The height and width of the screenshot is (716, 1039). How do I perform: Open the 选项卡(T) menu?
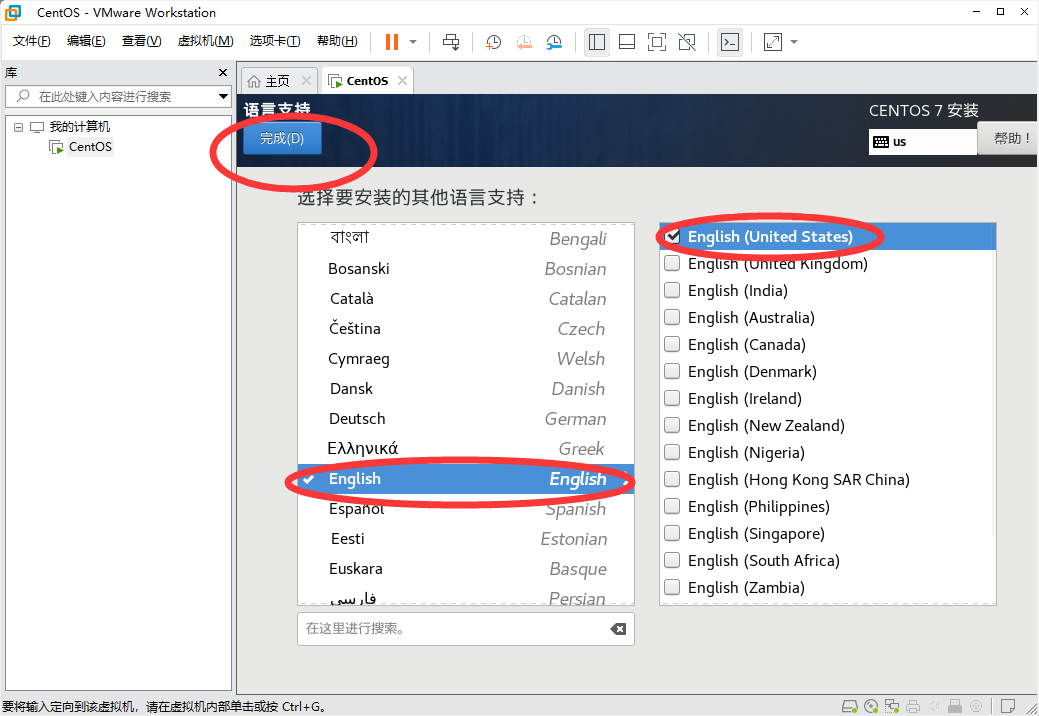(274, 41)
